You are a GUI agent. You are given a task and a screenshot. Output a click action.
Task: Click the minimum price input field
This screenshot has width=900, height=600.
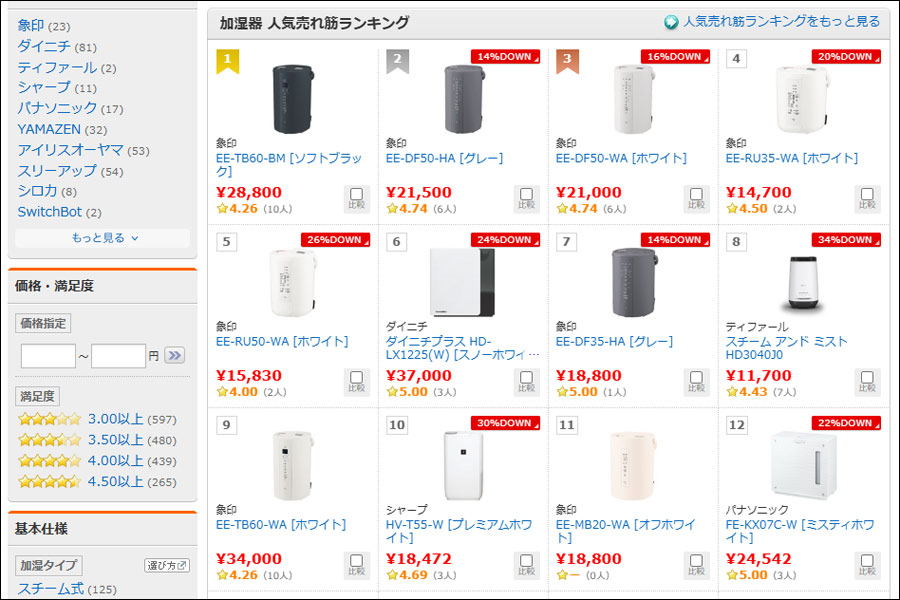[x=48, y=355]
